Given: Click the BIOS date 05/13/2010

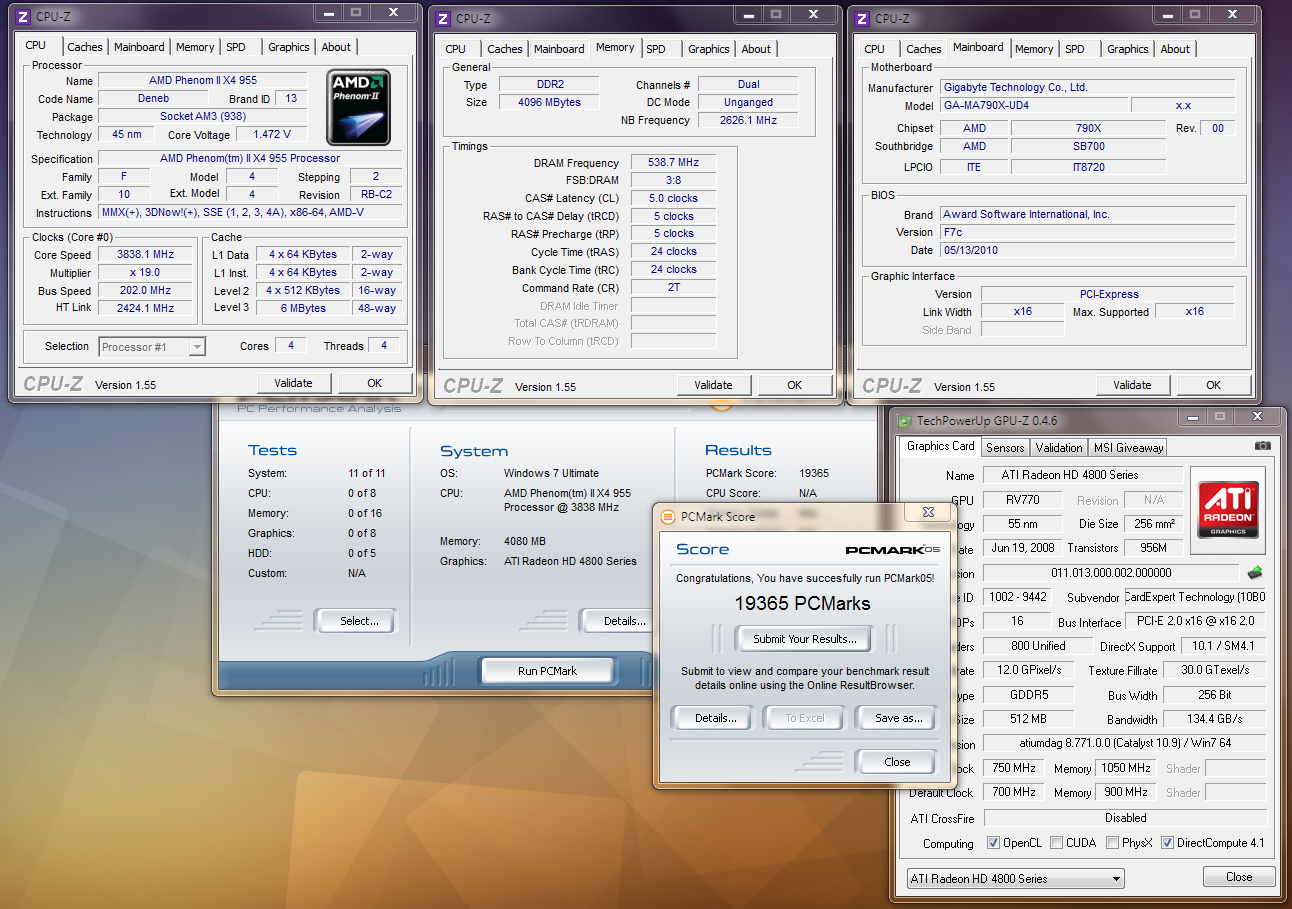Looking at the screenshot, I should point(1088,250).
